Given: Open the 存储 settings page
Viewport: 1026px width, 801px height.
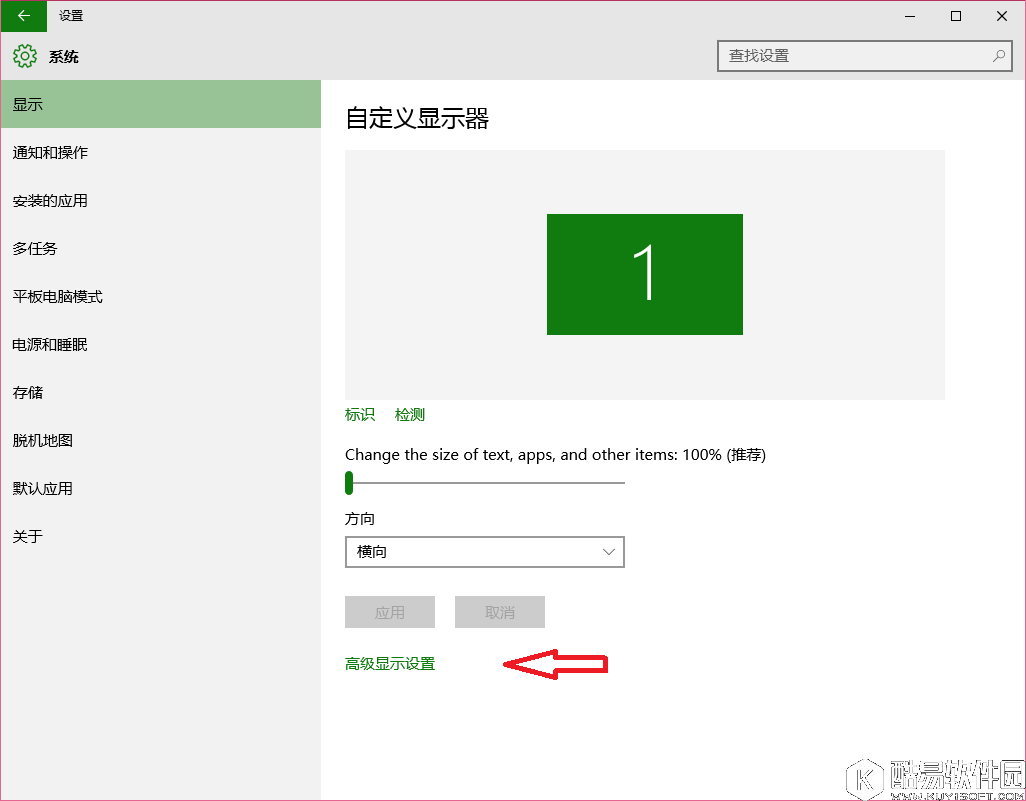Looking at the screenshot, I should click(x=27, y=392).
